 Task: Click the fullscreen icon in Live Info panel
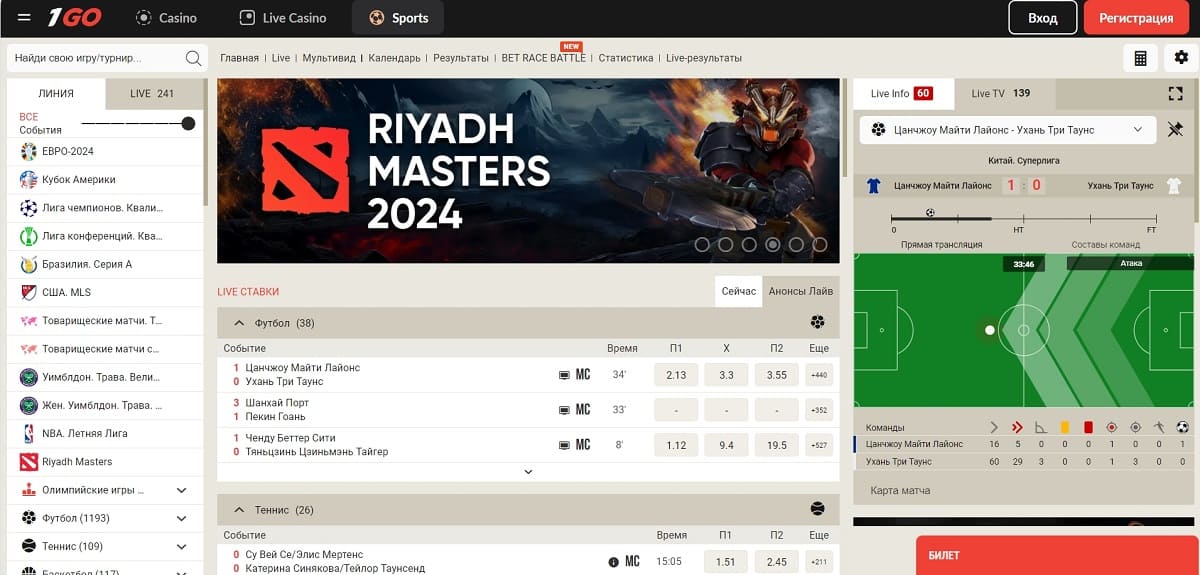click(1175, 94)
